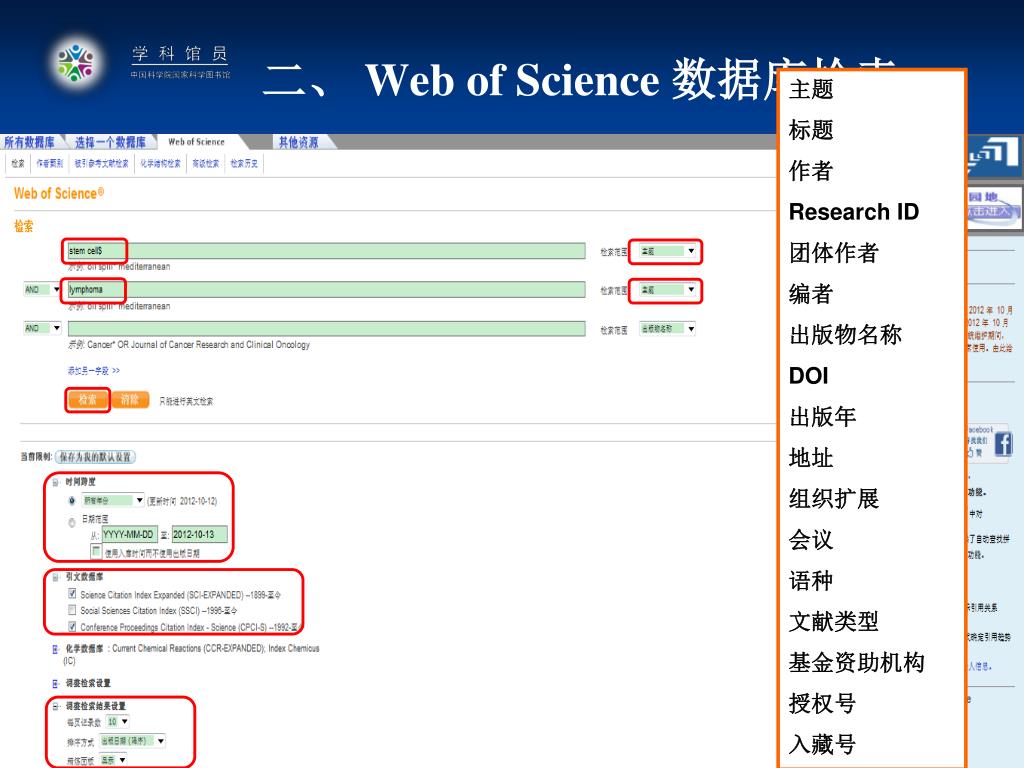Choose 地址 in the field list
The image size is (1024, 768).
tap(811, 458)
